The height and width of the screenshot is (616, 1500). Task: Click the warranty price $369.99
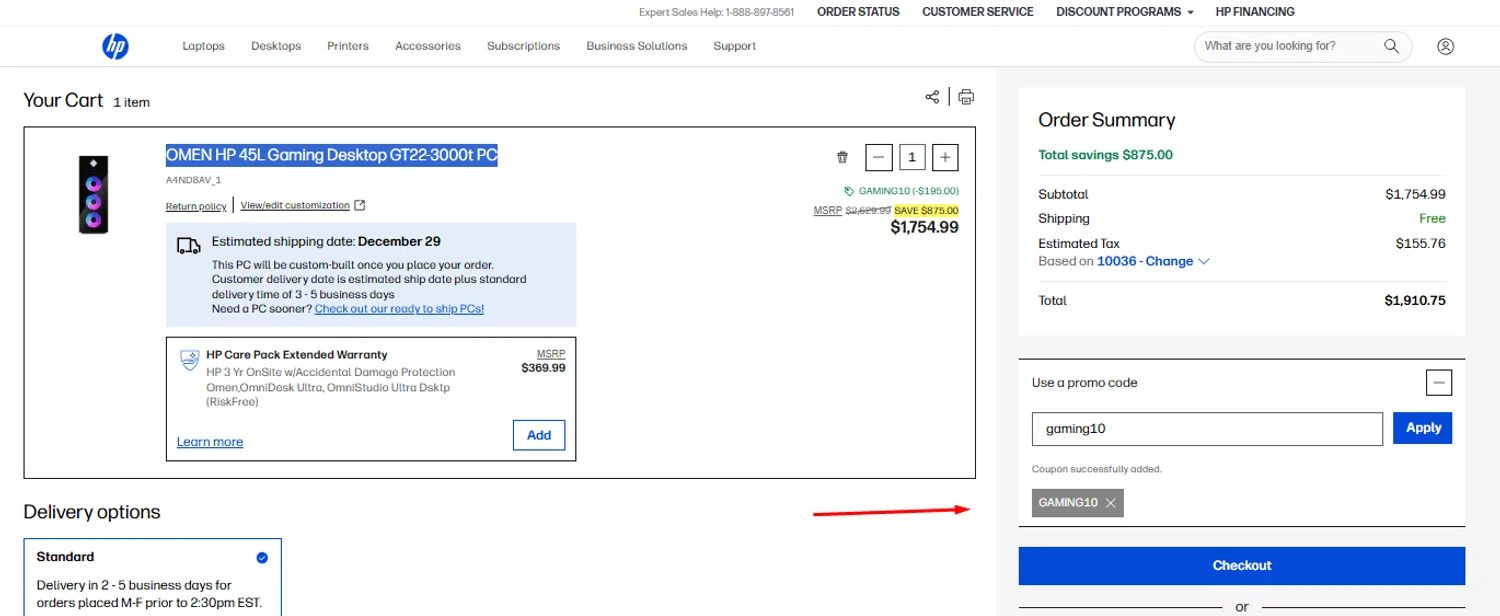543,368
